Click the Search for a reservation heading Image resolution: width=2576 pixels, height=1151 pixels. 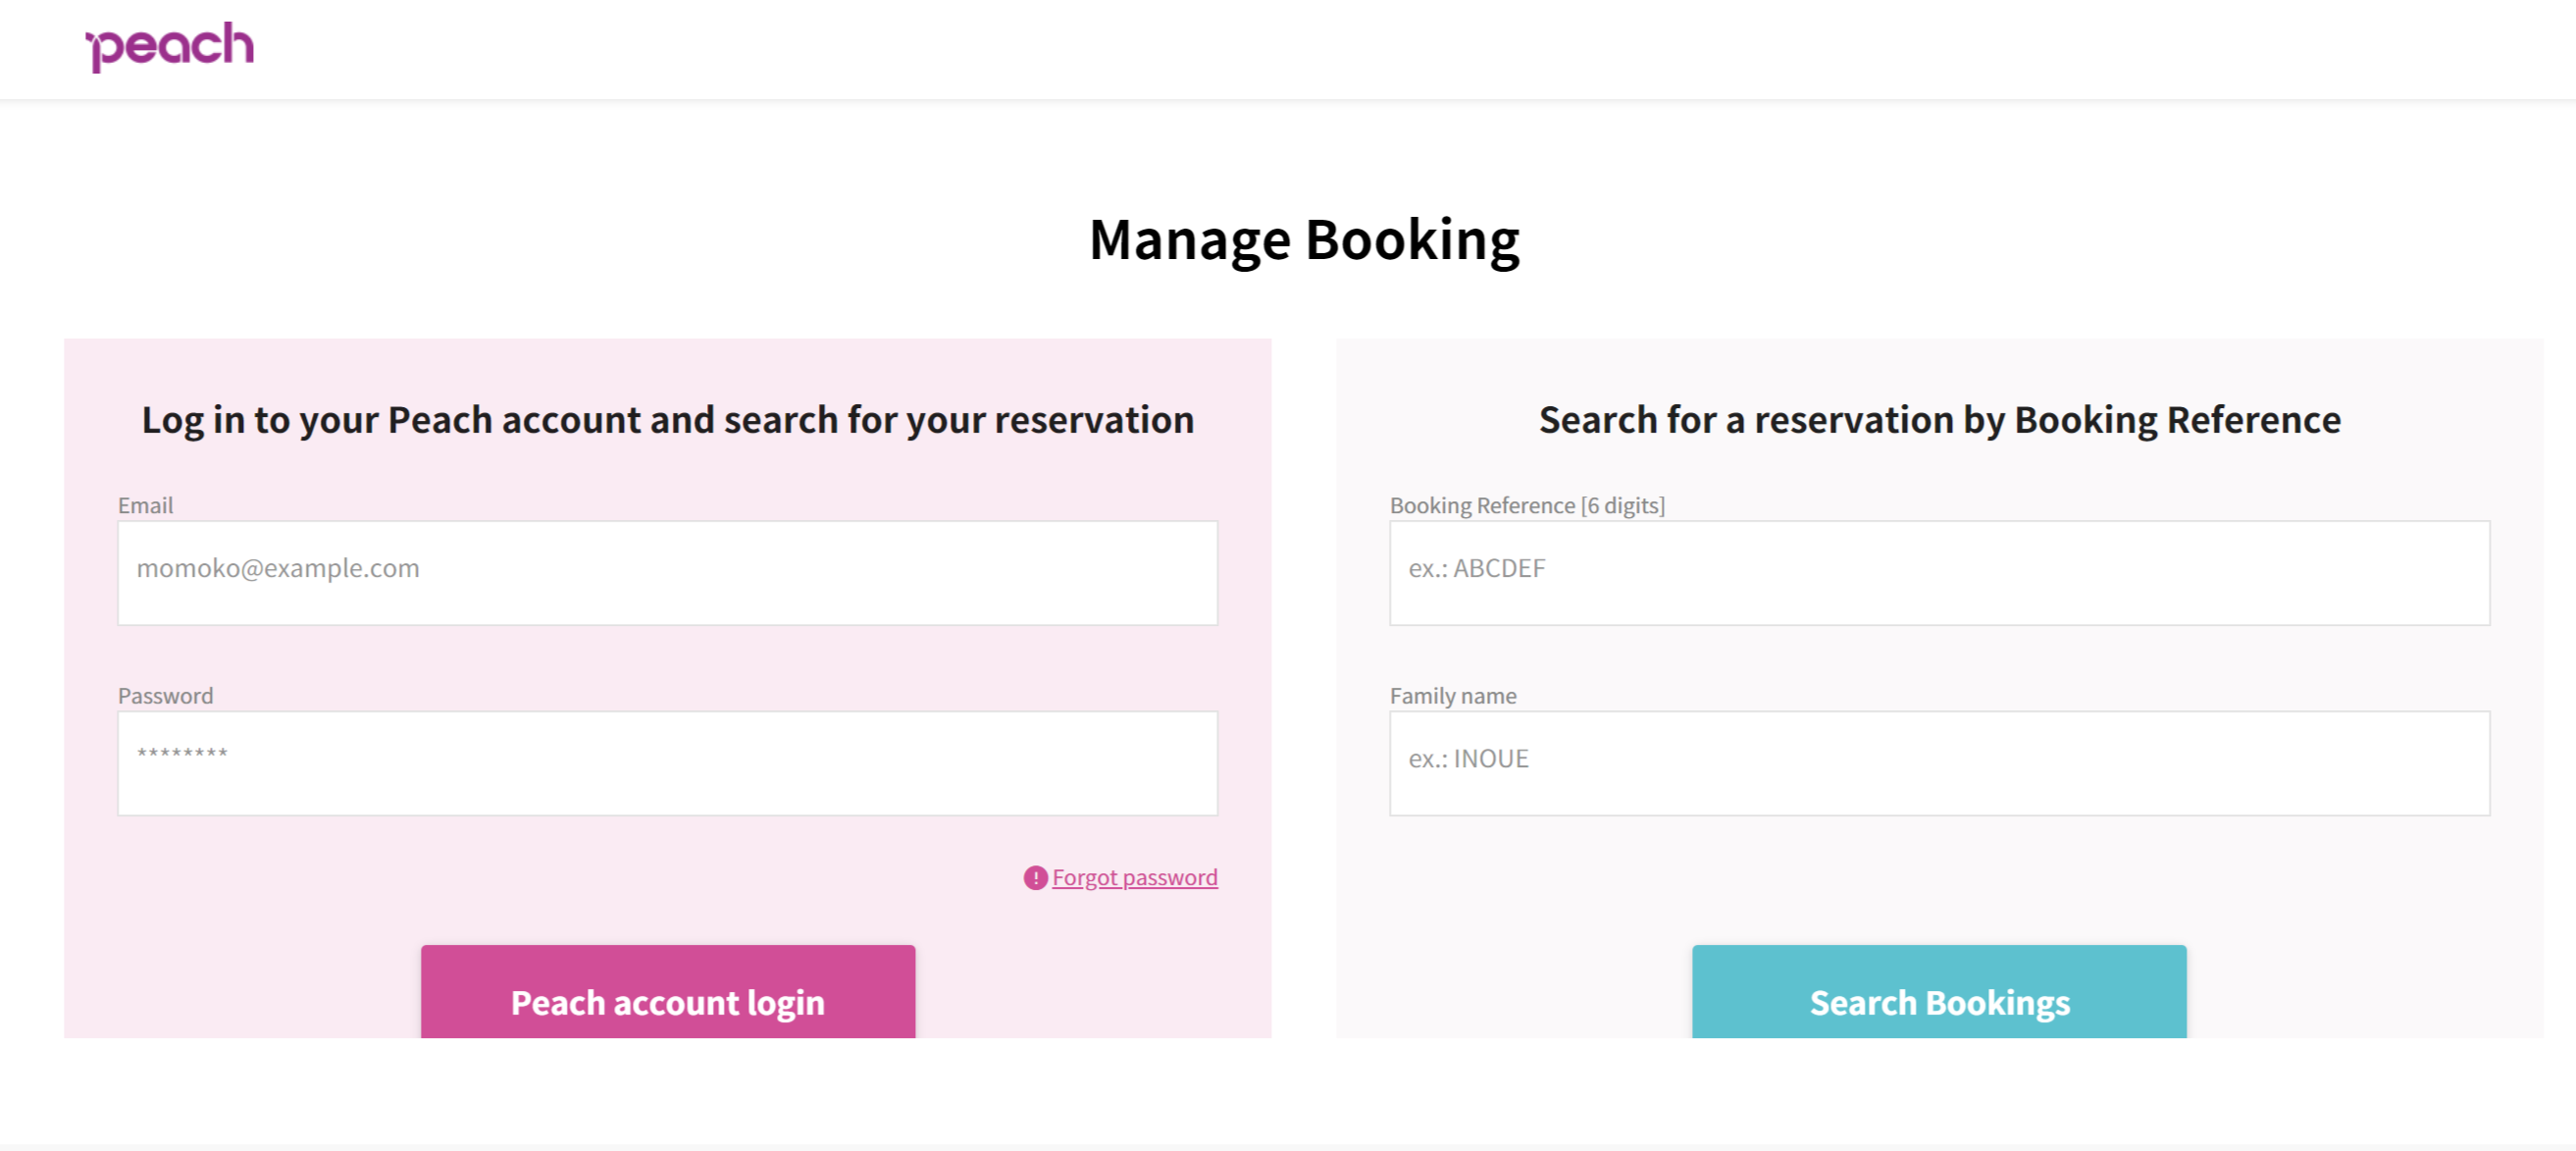pyautogui.click(x=1939, y=420)
